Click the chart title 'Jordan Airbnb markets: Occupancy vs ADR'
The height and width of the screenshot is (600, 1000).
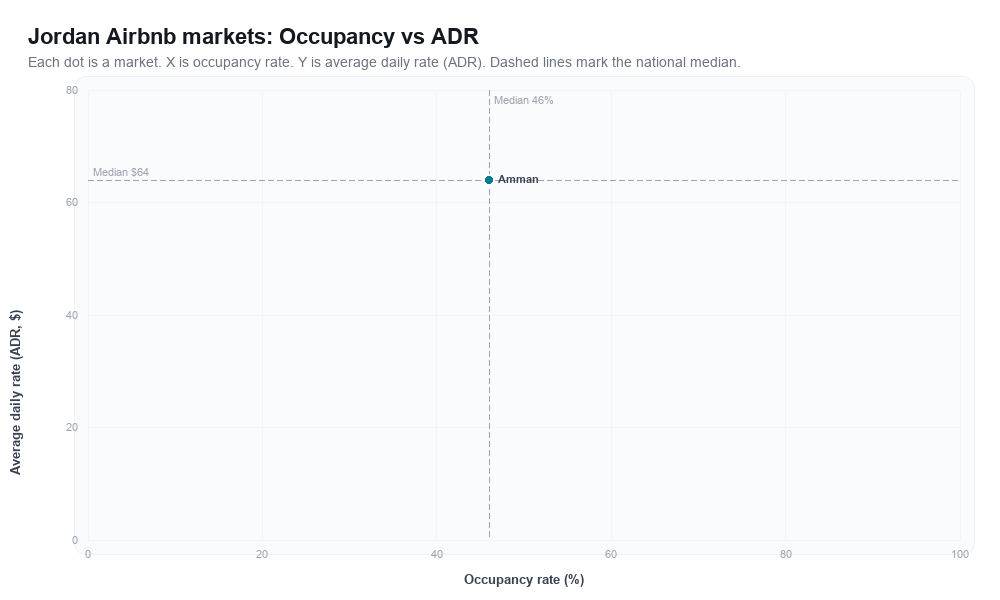[x=253, y=36]
